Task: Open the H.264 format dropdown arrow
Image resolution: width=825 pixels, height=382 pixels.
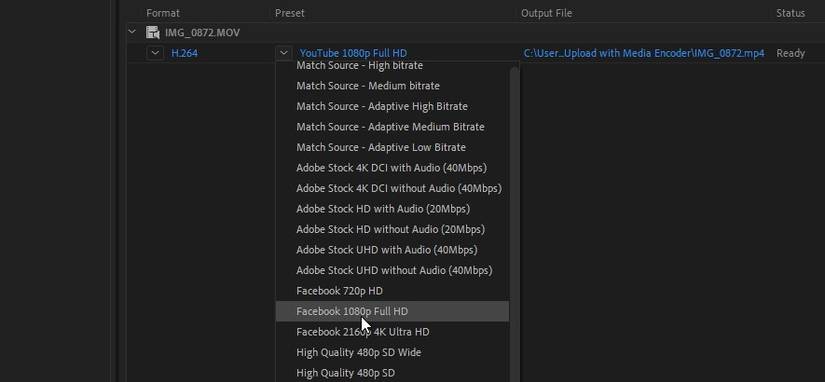Action: click(x=155, y=53)
